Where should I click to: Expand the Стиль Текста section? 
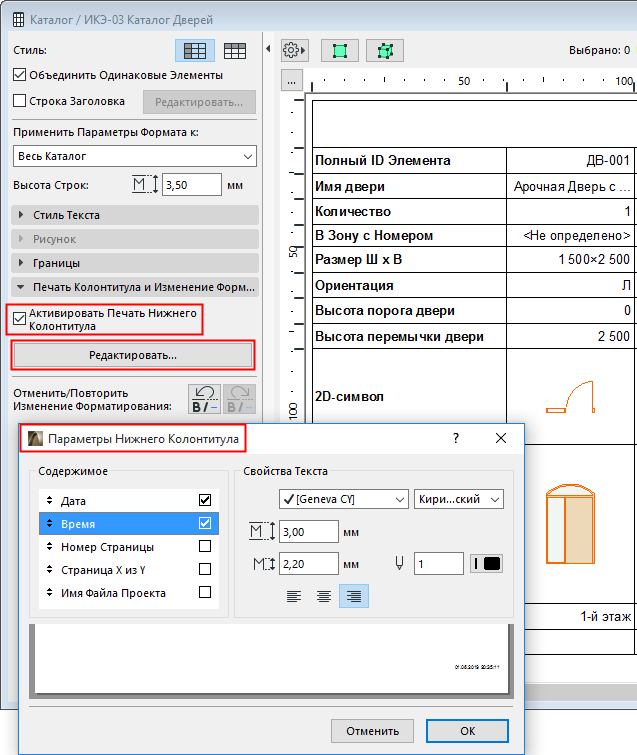point(135,215)
